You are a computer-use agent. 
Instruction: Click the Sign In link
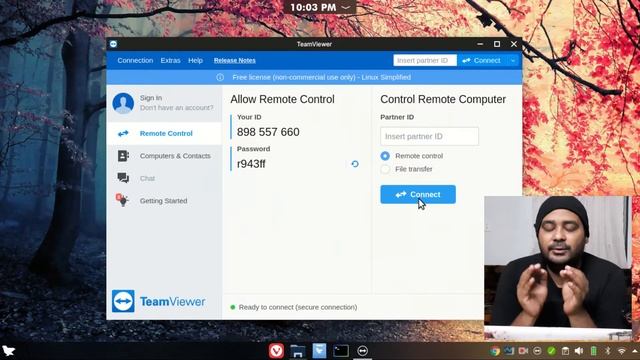pyautogui.click(x=151, y=98)
